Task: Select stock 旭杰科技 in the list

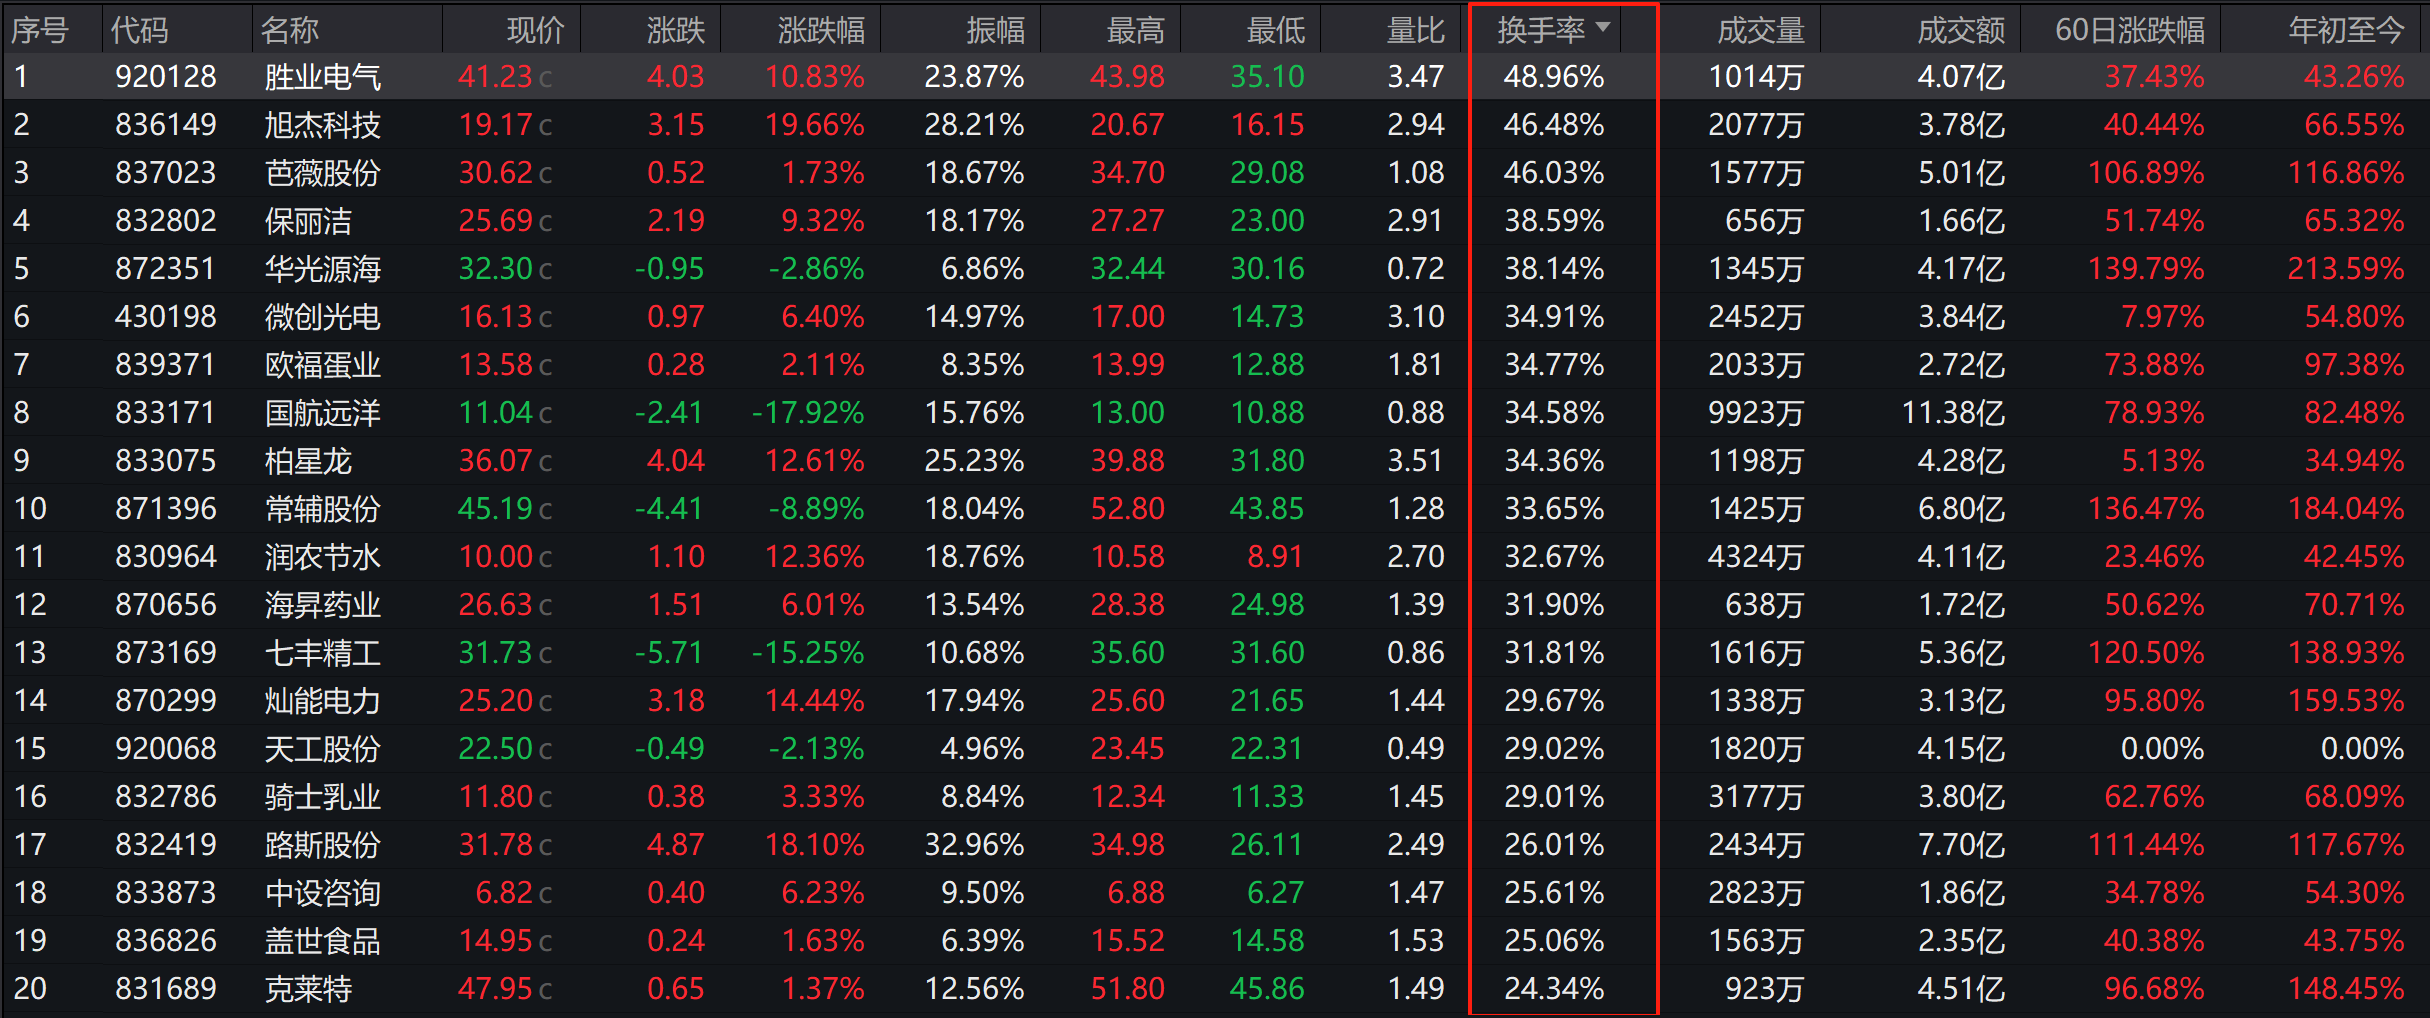Action: click(322, 125)
